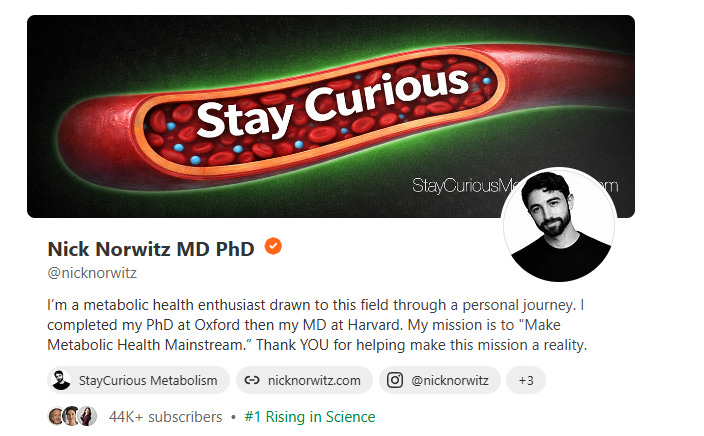The width and height of the screenshot is (704, 436).
Task: Click the first subscriber avatar
Action: (56, 416)
